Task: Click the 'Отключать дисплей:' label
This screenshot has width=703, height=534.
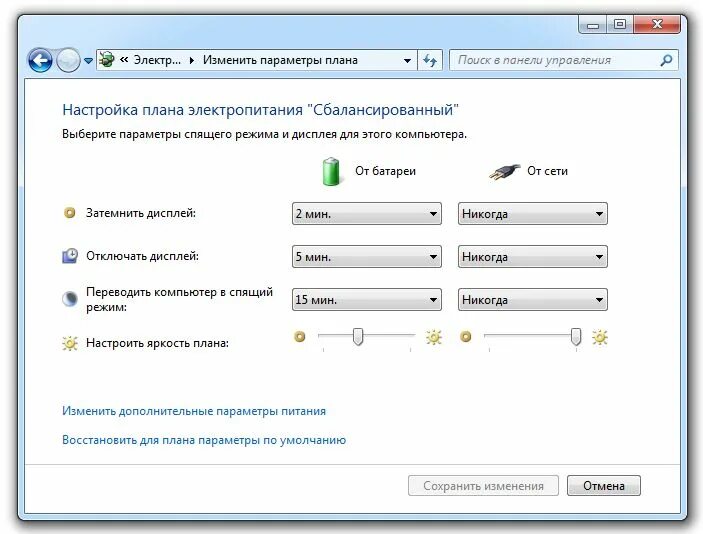Action: tap(143, 256)
